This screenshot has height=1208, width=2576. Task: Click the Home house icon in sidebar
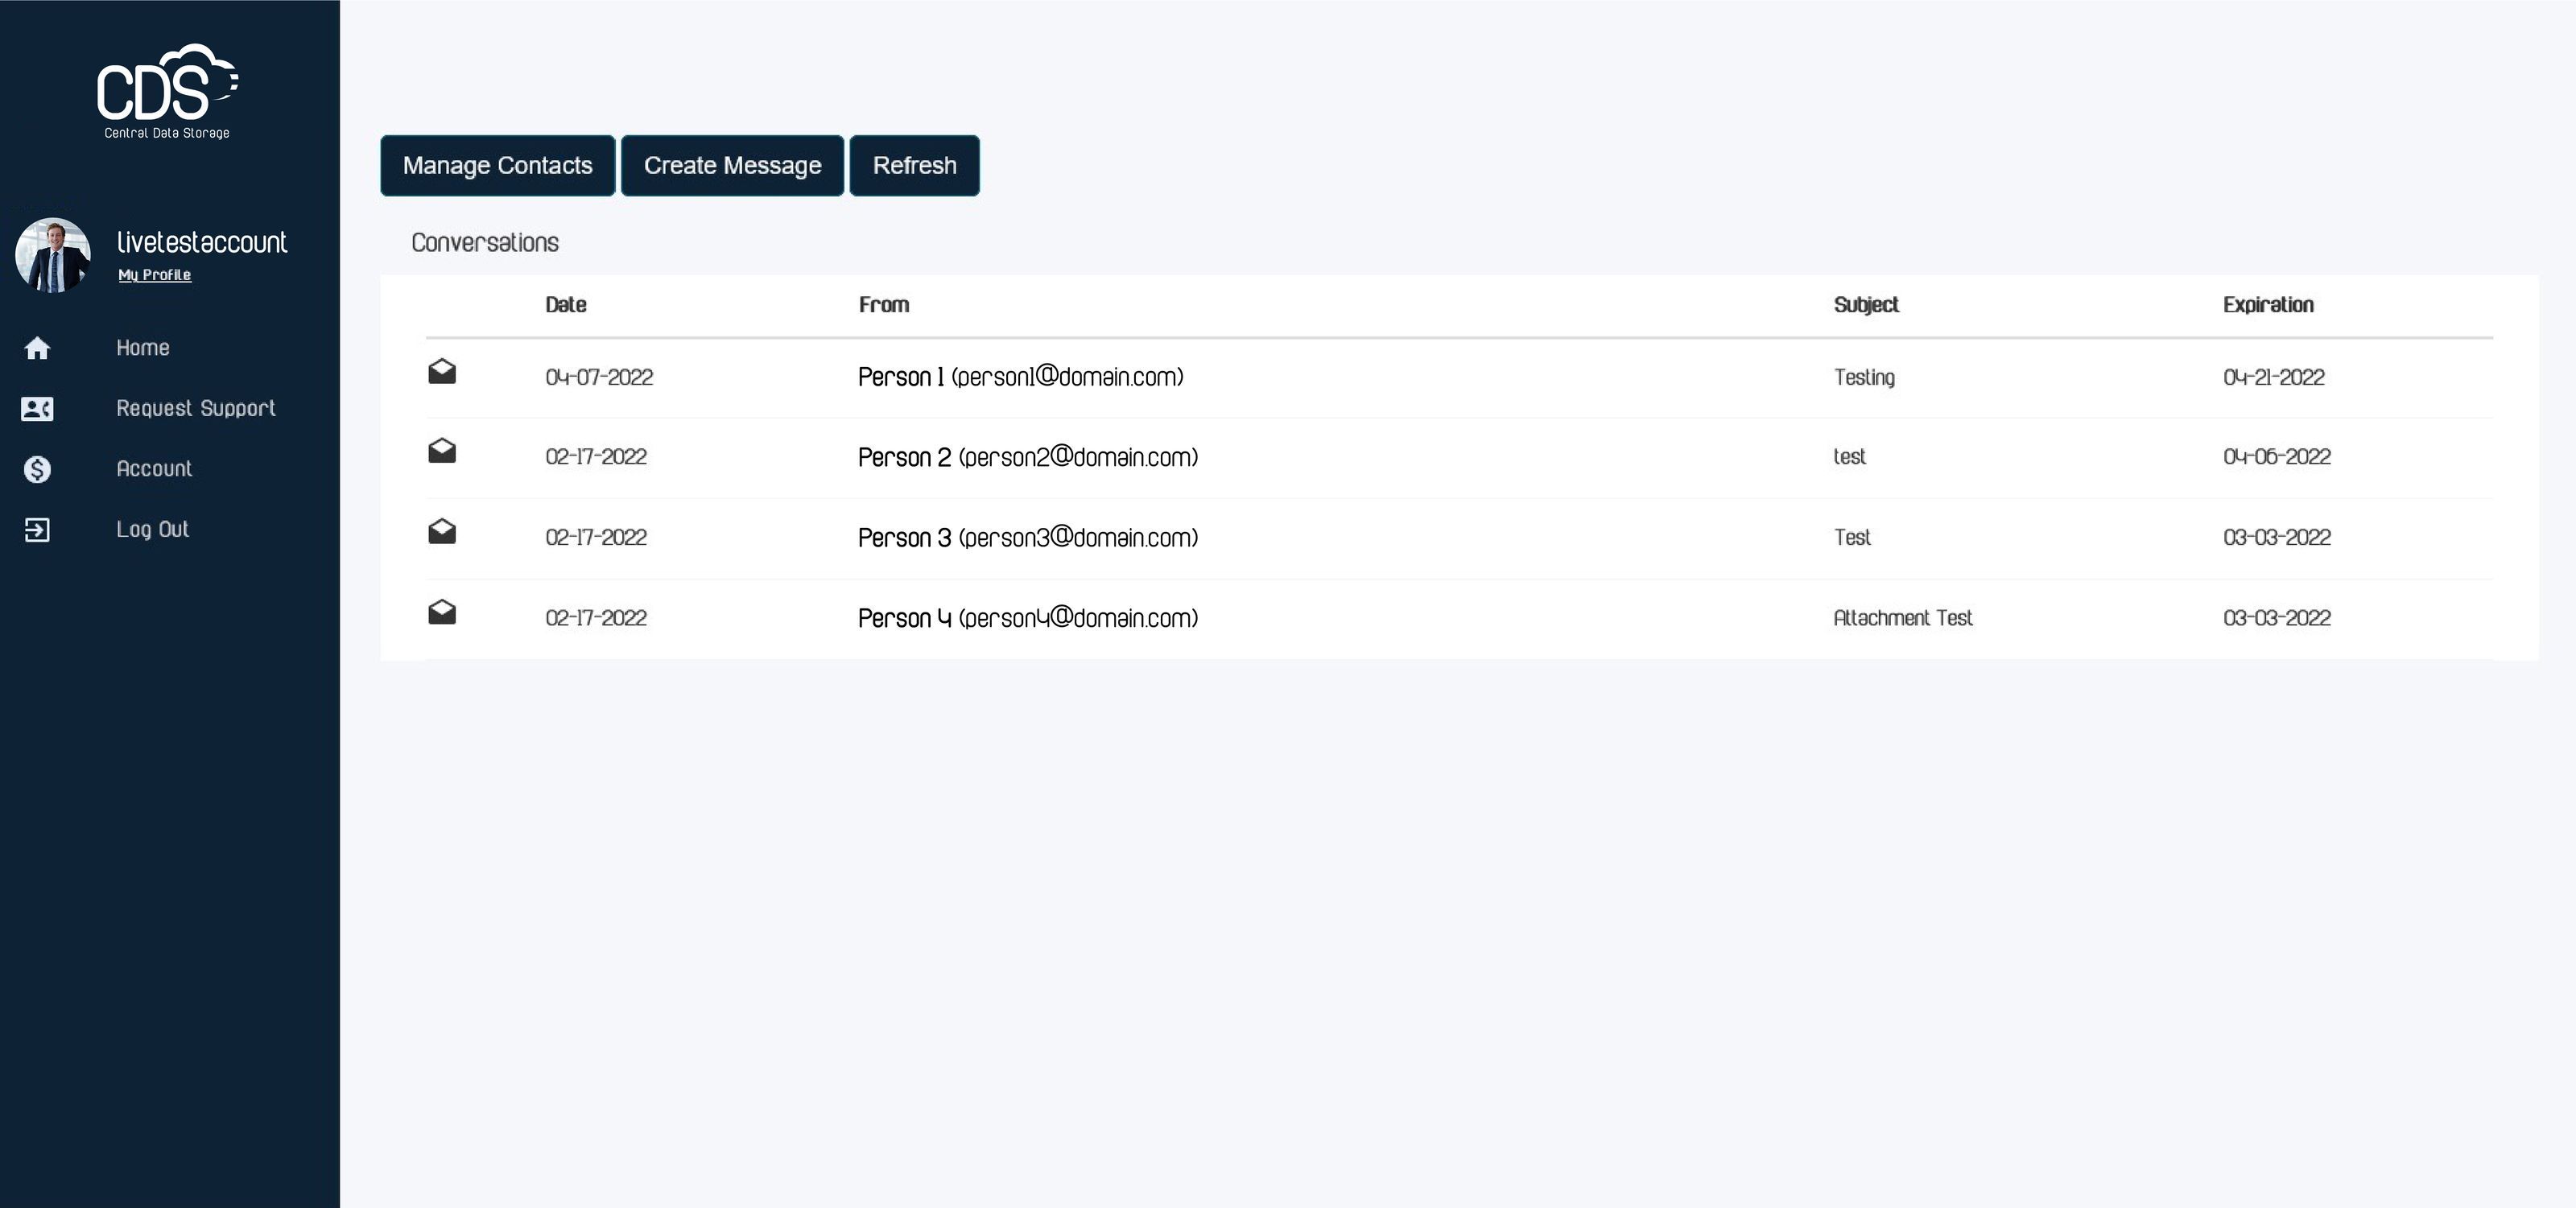coord(37,348)
